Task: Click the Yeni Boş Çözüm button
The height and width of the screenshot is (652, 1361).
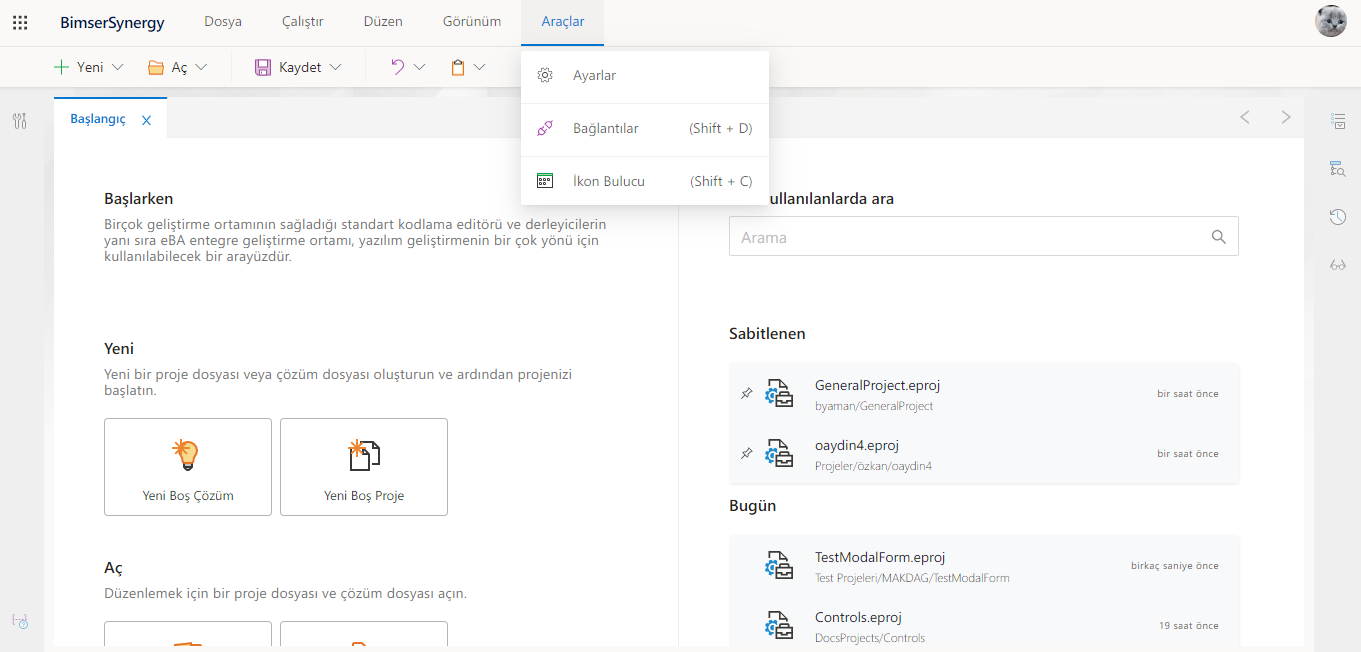Action: pyautogui.click(x=188, y=467)
